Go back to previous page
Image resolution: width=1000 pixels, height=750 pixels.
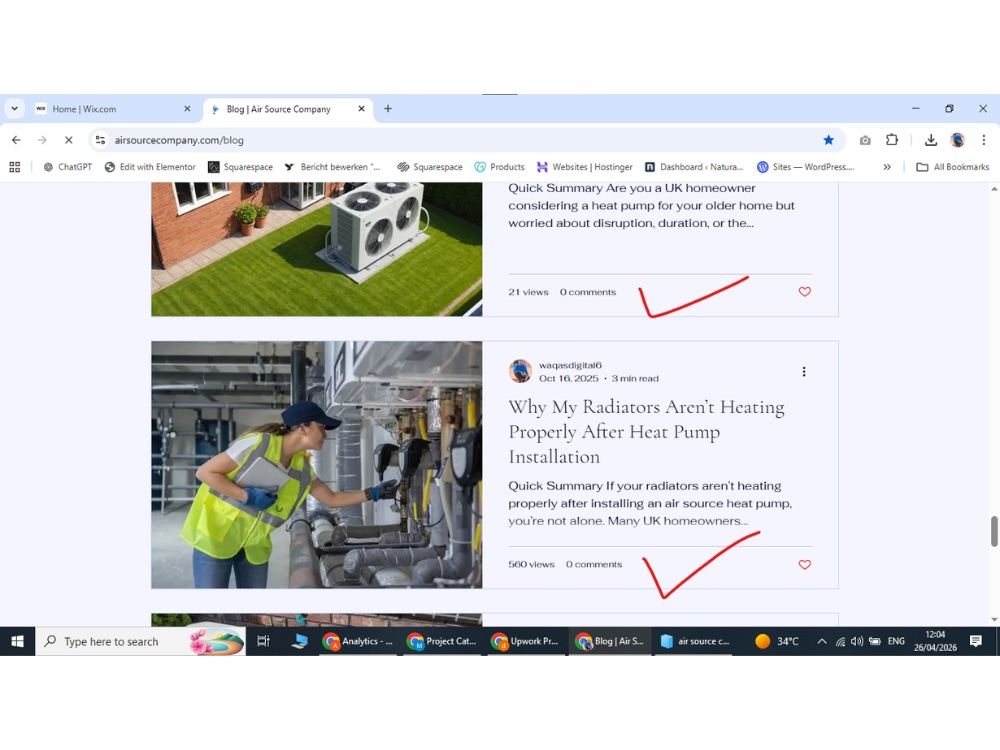16,140
